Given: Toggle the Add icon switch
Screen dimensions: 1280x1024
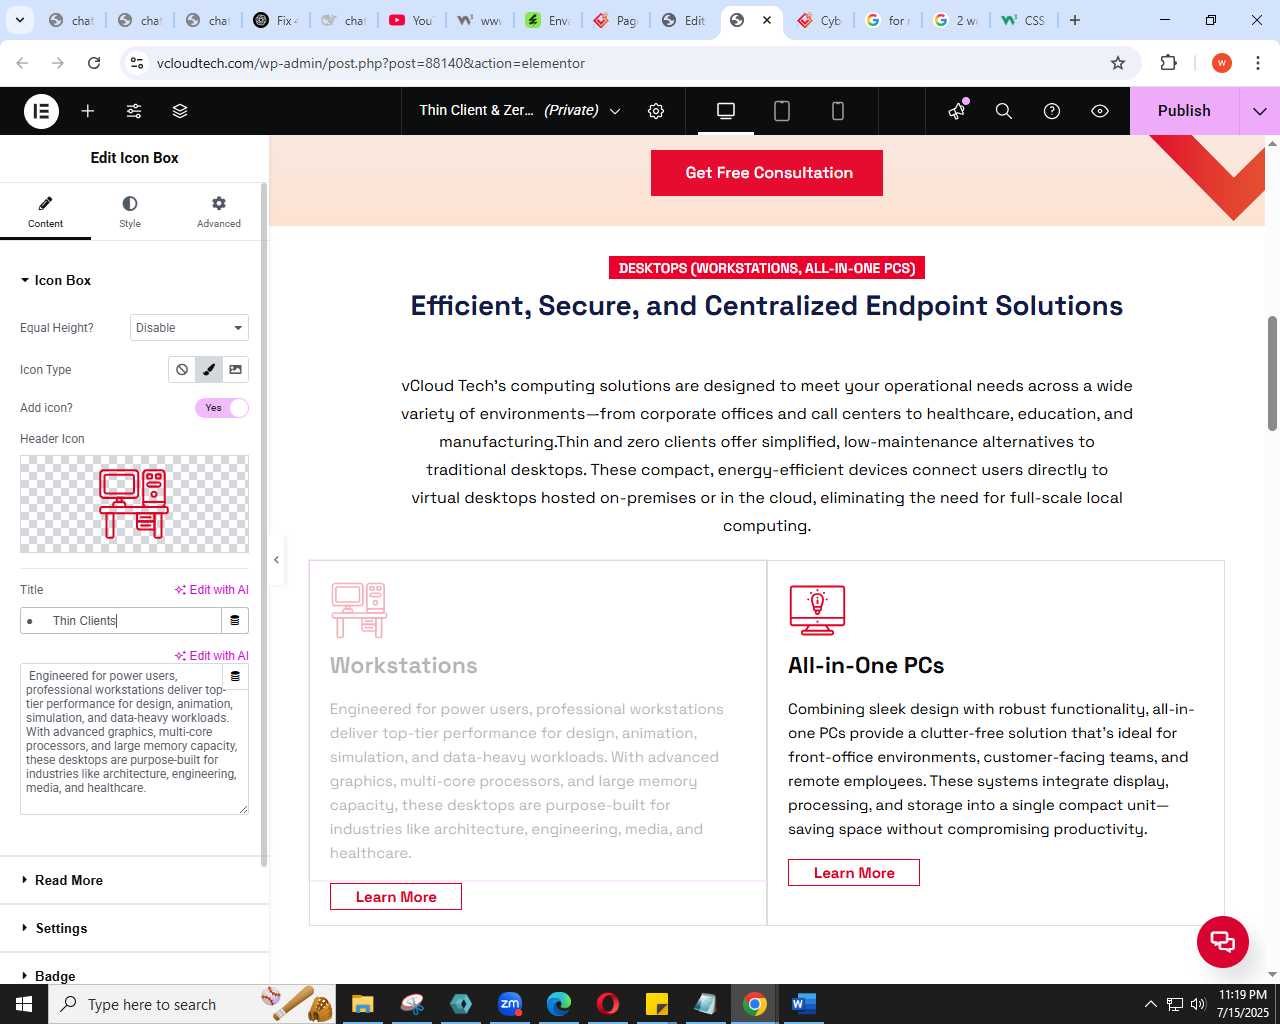Looking at the screenshot, I should (222, 408).
